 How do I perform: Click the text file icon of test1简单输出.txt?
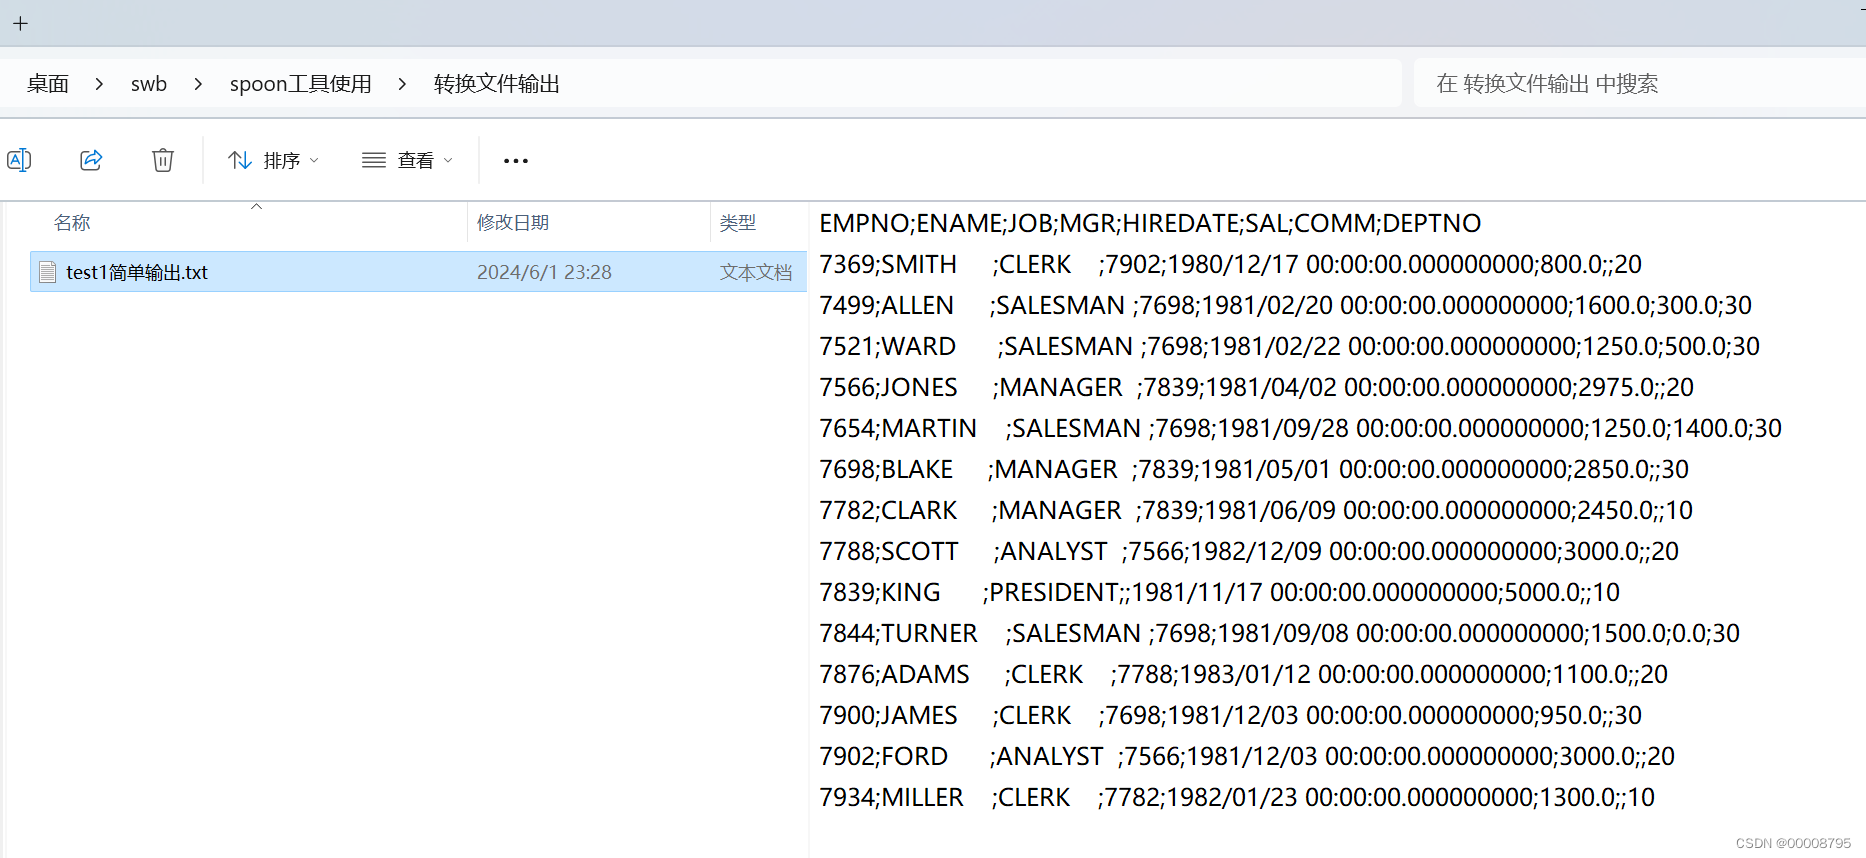(47, 272)
